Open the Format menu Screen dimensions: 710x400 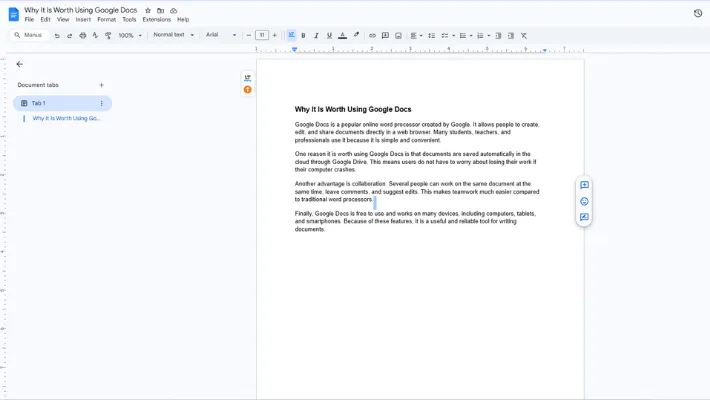point(106,19)
